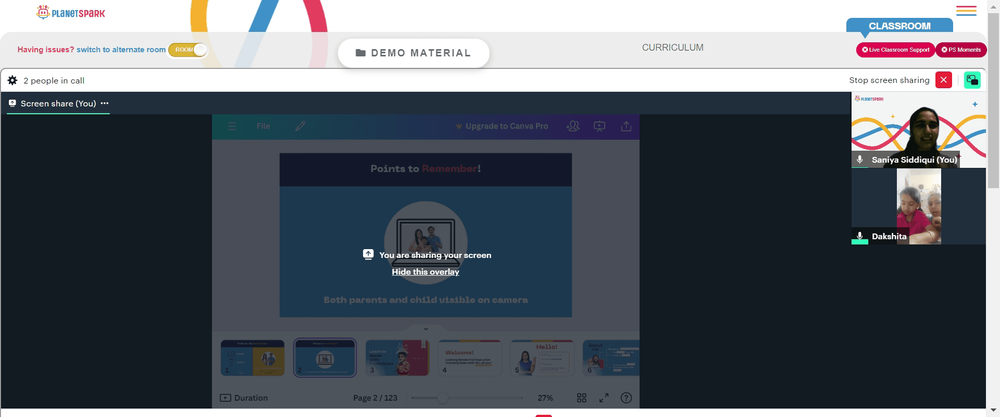
Task: Collapse the slide thumbnail strip chevron
Action: (425, 329)
